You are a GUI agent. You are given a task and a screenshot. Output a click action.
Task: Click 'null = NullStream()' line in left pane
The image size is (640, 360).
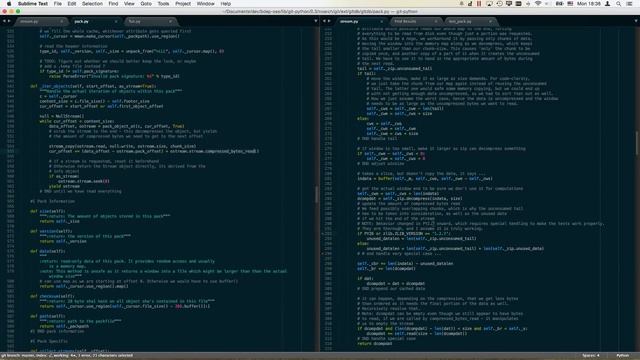point(62,116)
